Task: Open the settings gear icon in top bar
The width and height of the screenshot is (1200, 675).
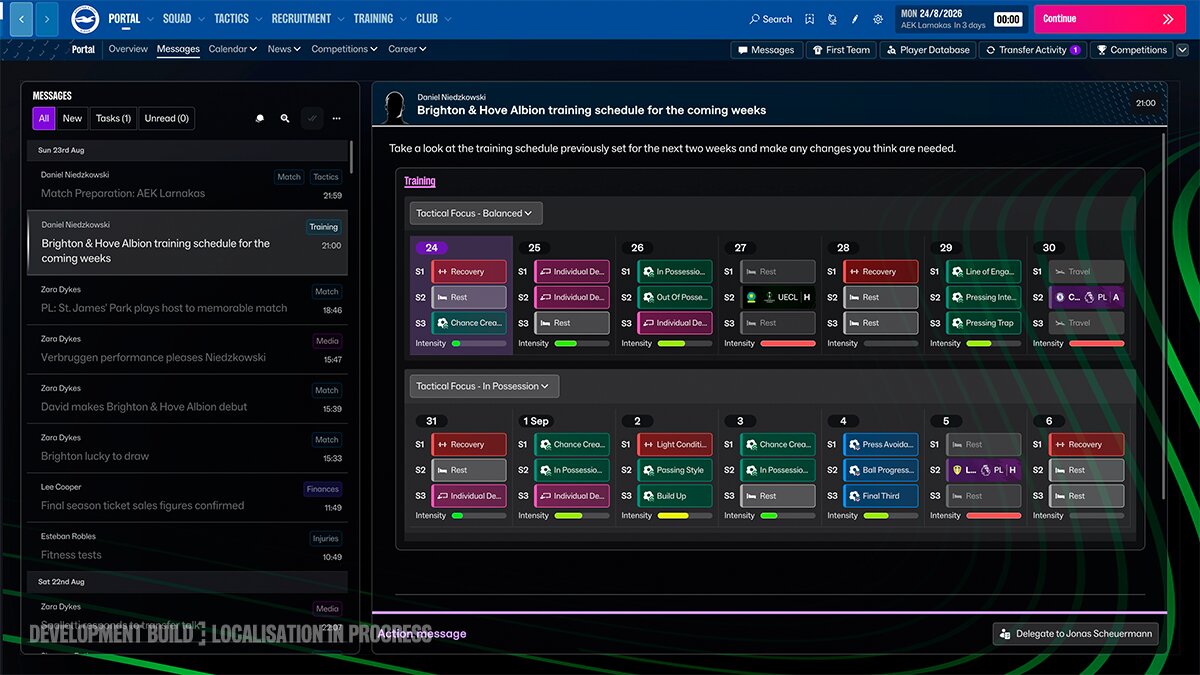Action: point(878,19)
